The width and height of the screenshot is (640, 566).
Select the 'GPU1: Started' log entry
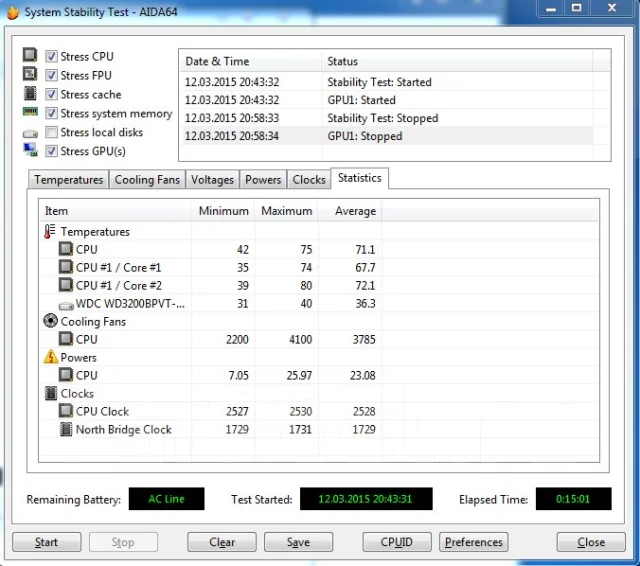[x=386, y=100]
